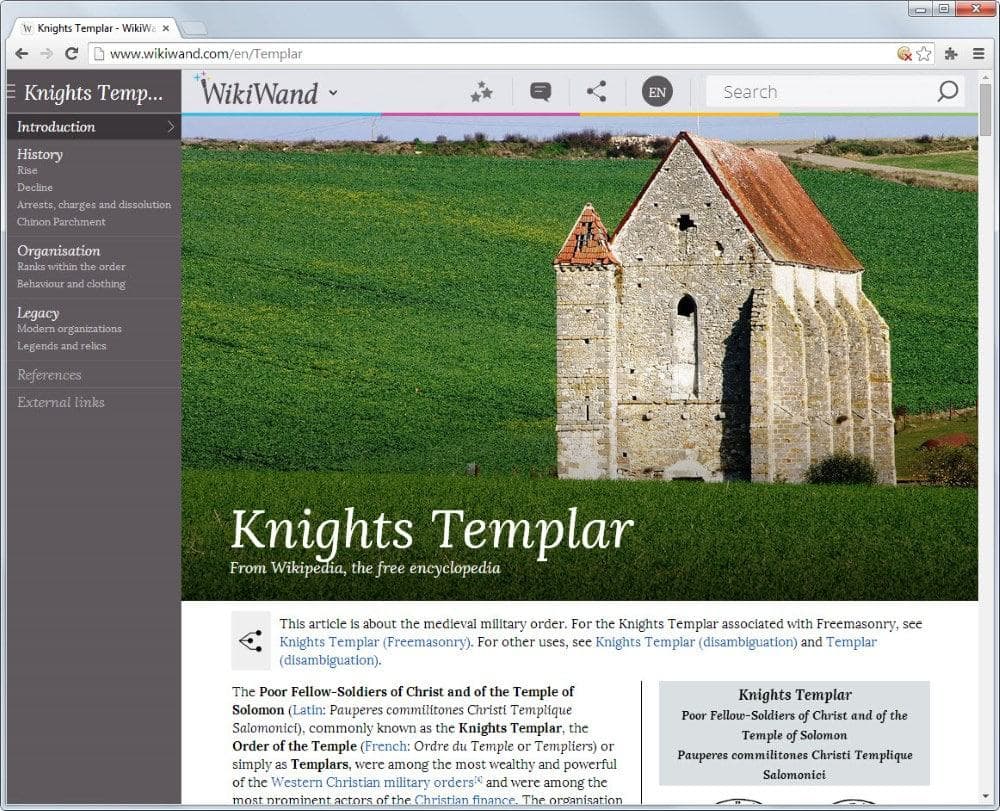Expand the WikiWand logo dropdown arrow
Image resolution: width=1000 pixels, height=811 pixels.
[333, 92]
